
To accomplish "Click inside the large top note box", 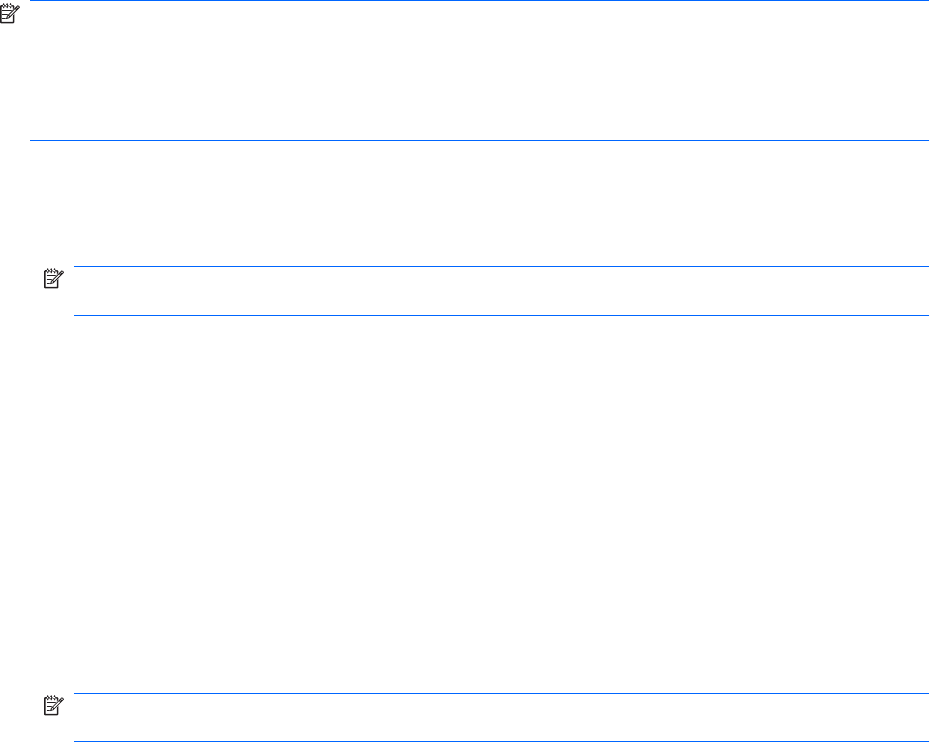I will [x=480, y=70].
